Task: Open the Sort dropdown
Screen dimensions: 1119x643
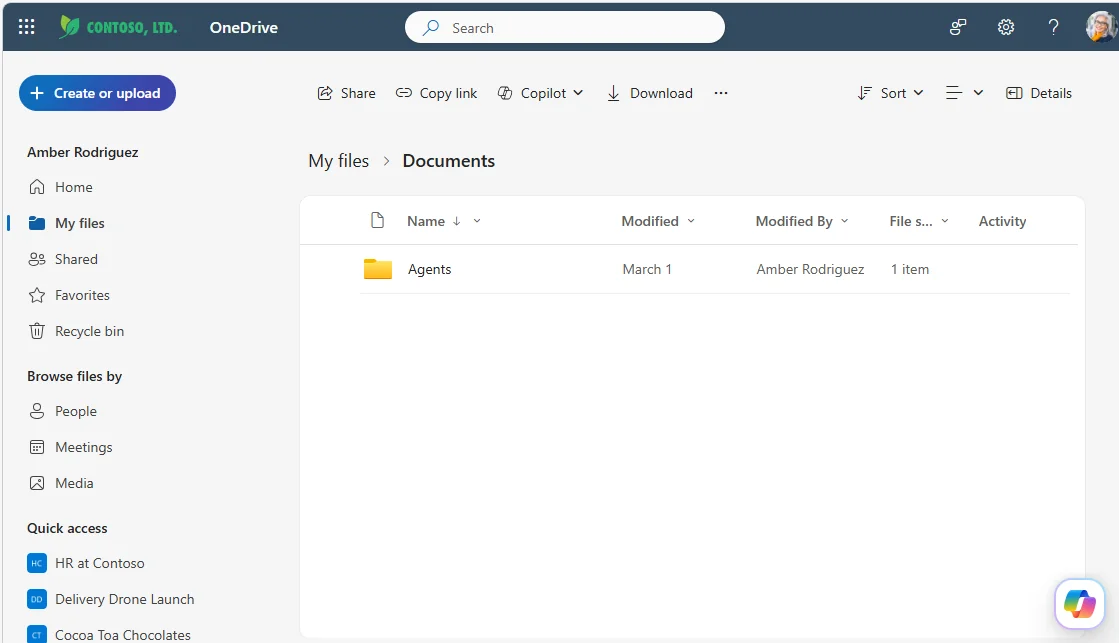Action: pyautogui.click(x=891, y=93)
